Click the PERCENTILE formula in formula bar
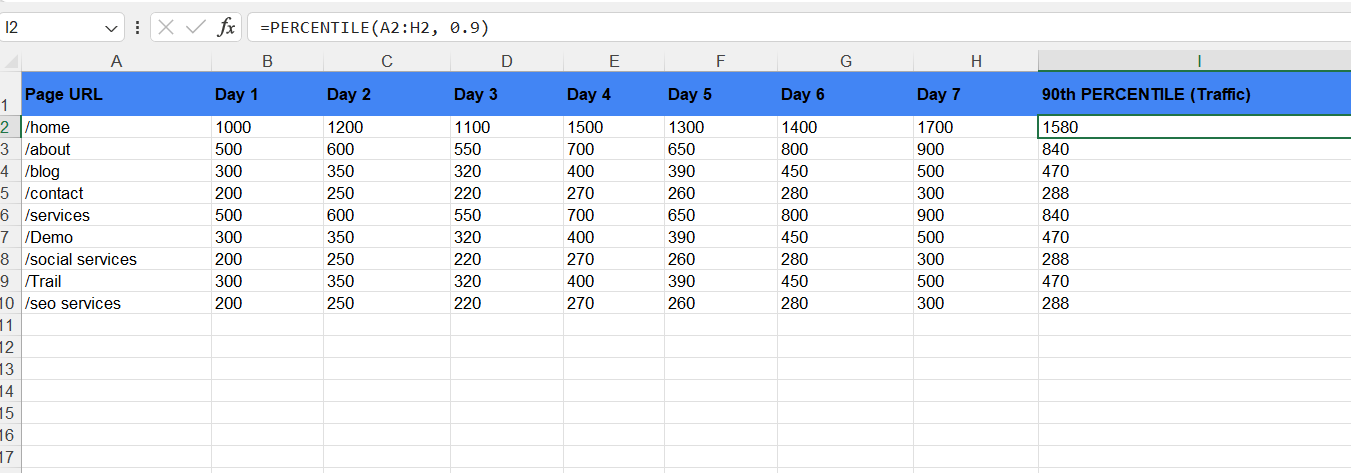 click(x=374, y=28)
